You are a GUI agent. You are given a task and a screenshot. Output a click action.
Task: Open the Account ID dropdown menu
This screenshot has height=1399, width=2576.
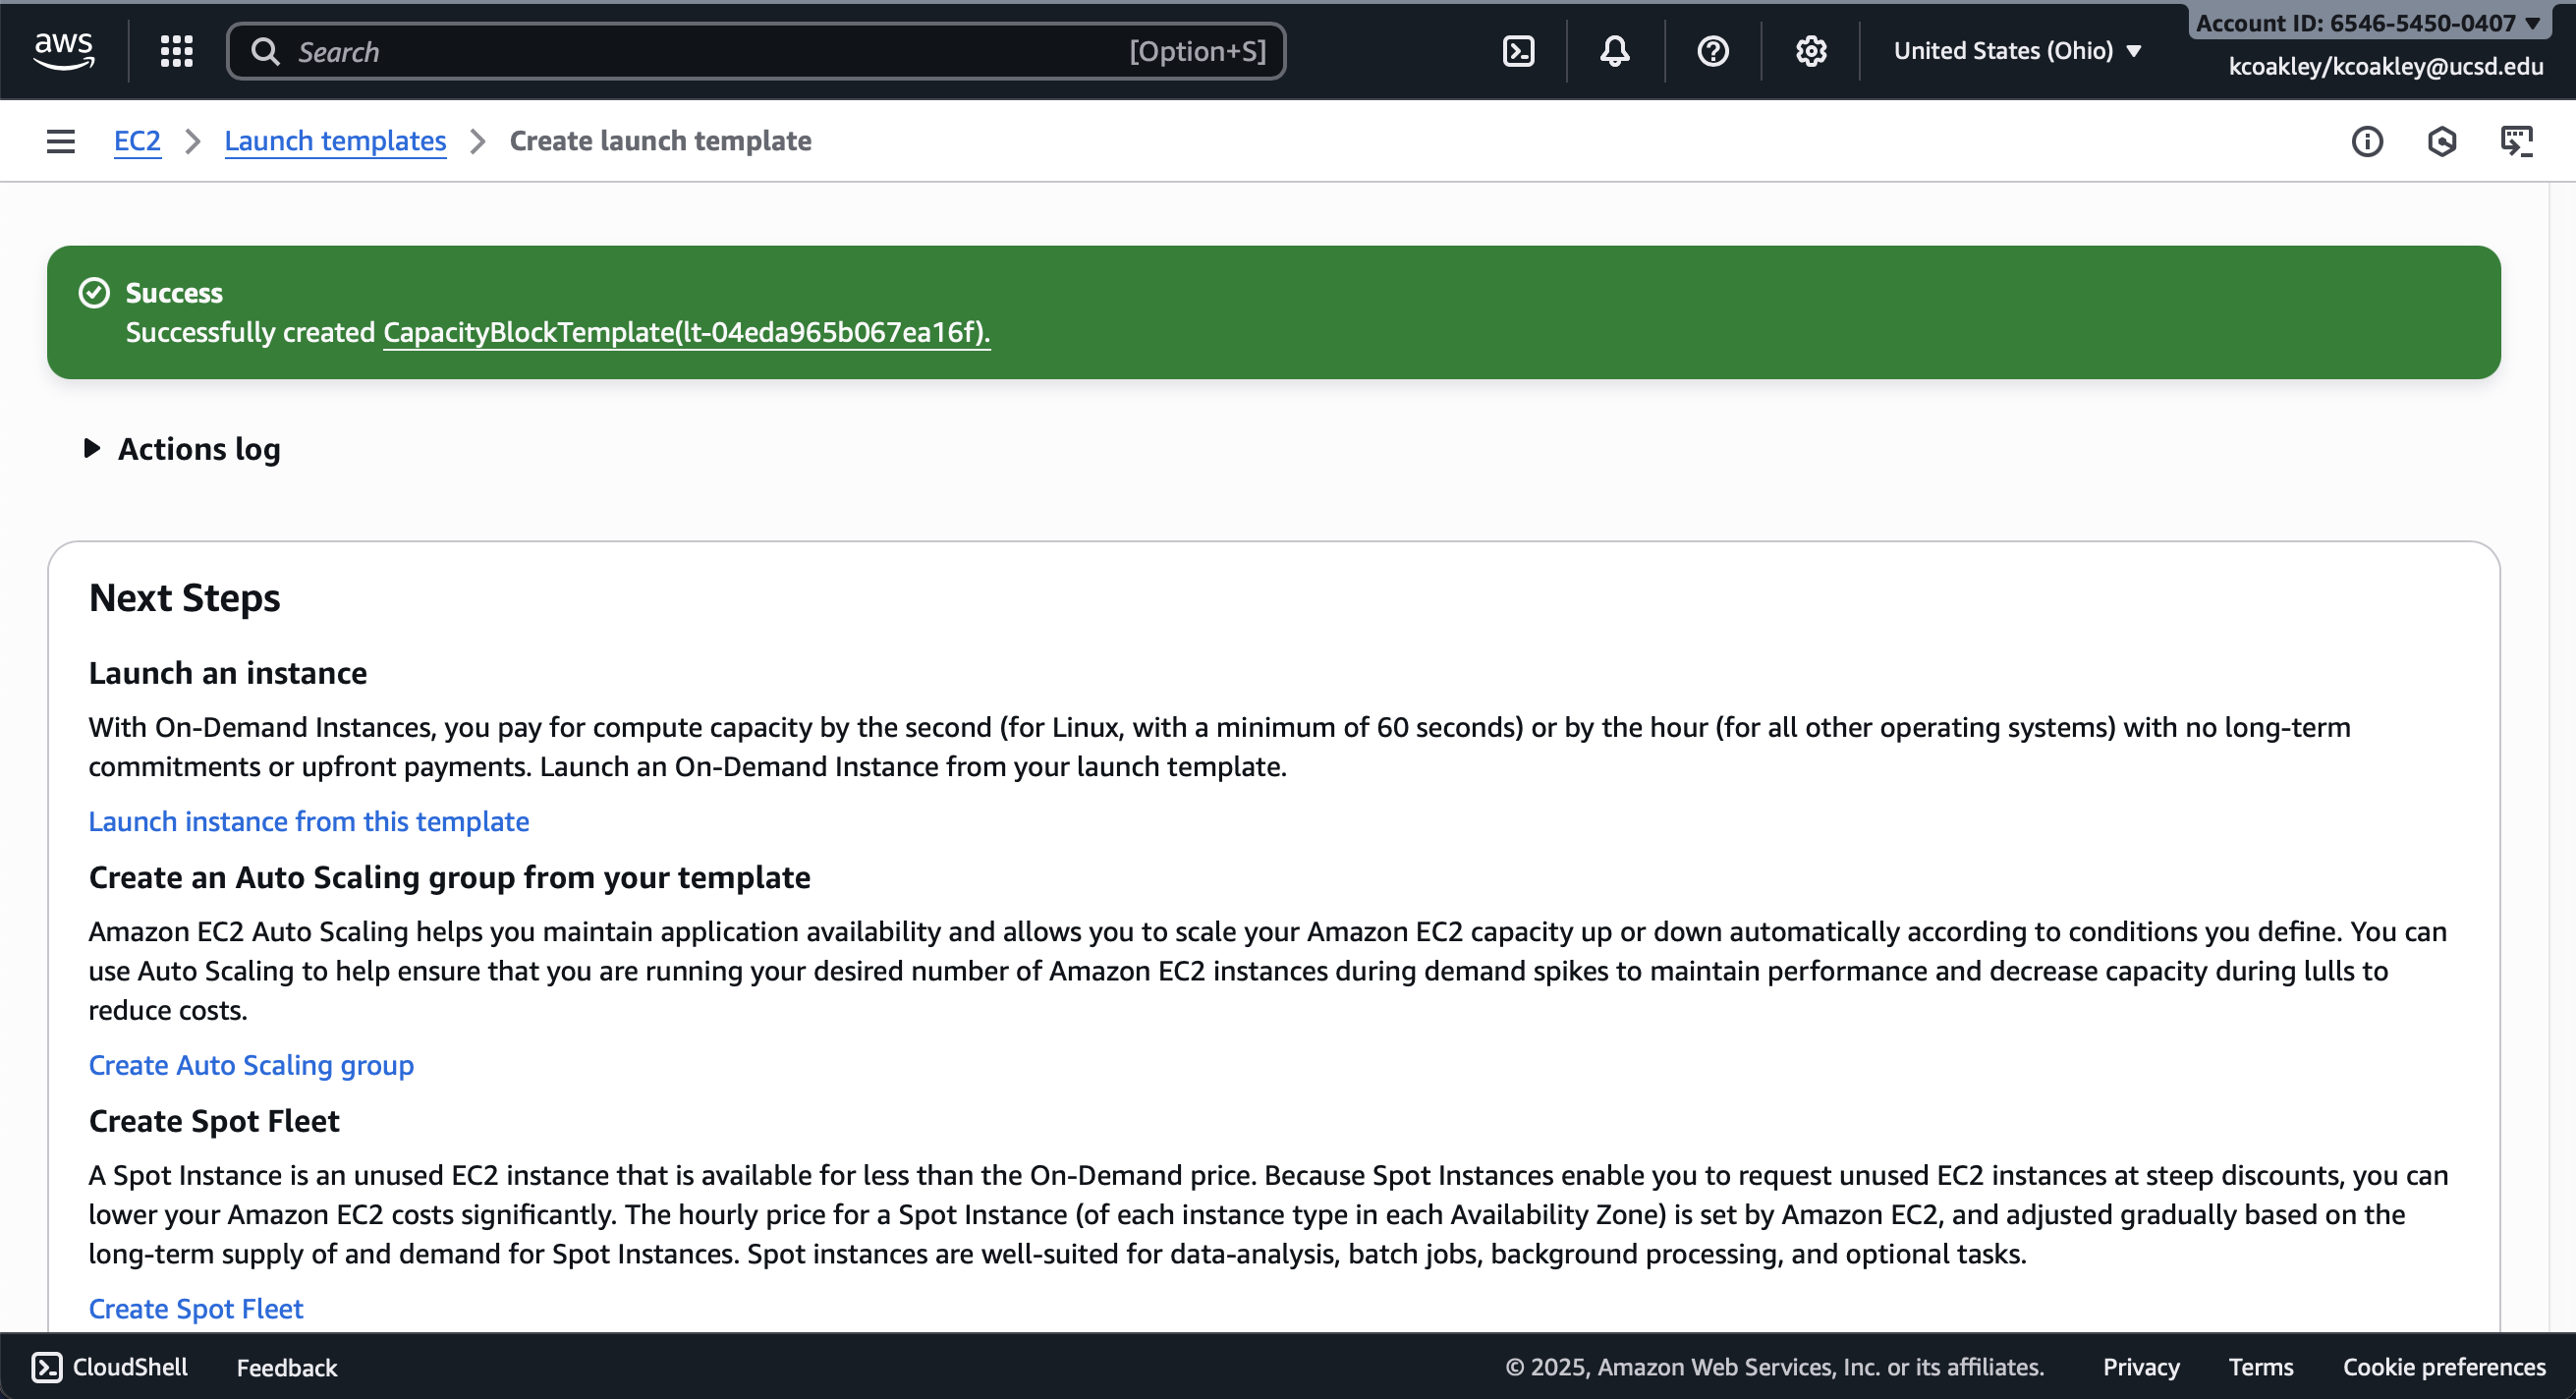pos(2368,23)
